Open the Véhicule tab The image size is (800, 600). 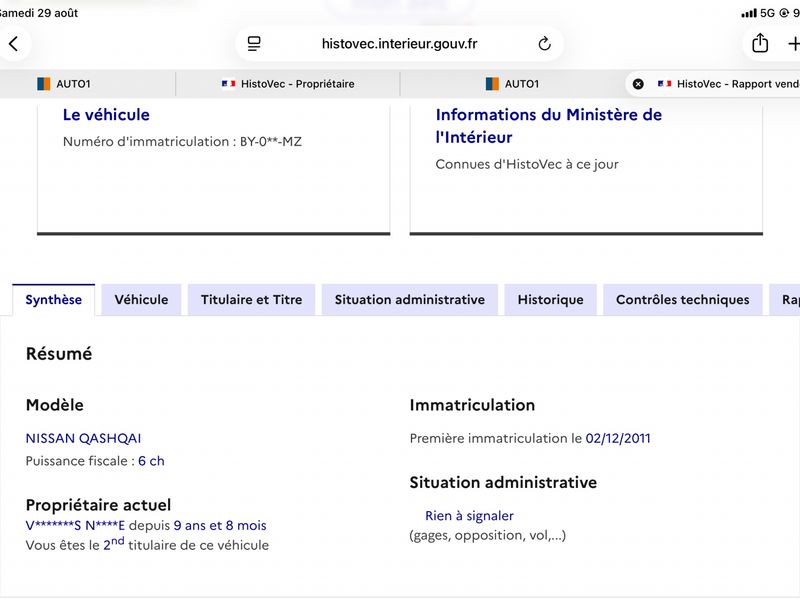[x=141, y=299]
